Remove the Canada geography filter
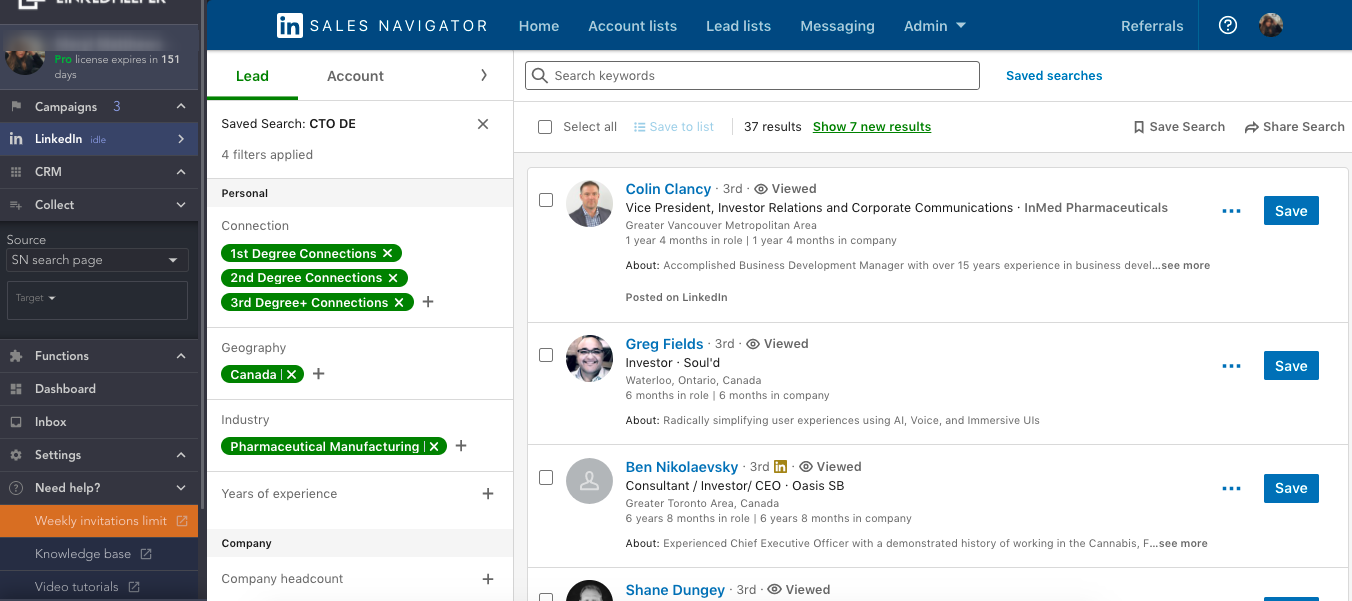Viewport: 1352px width, 601px height. [291, 374]
